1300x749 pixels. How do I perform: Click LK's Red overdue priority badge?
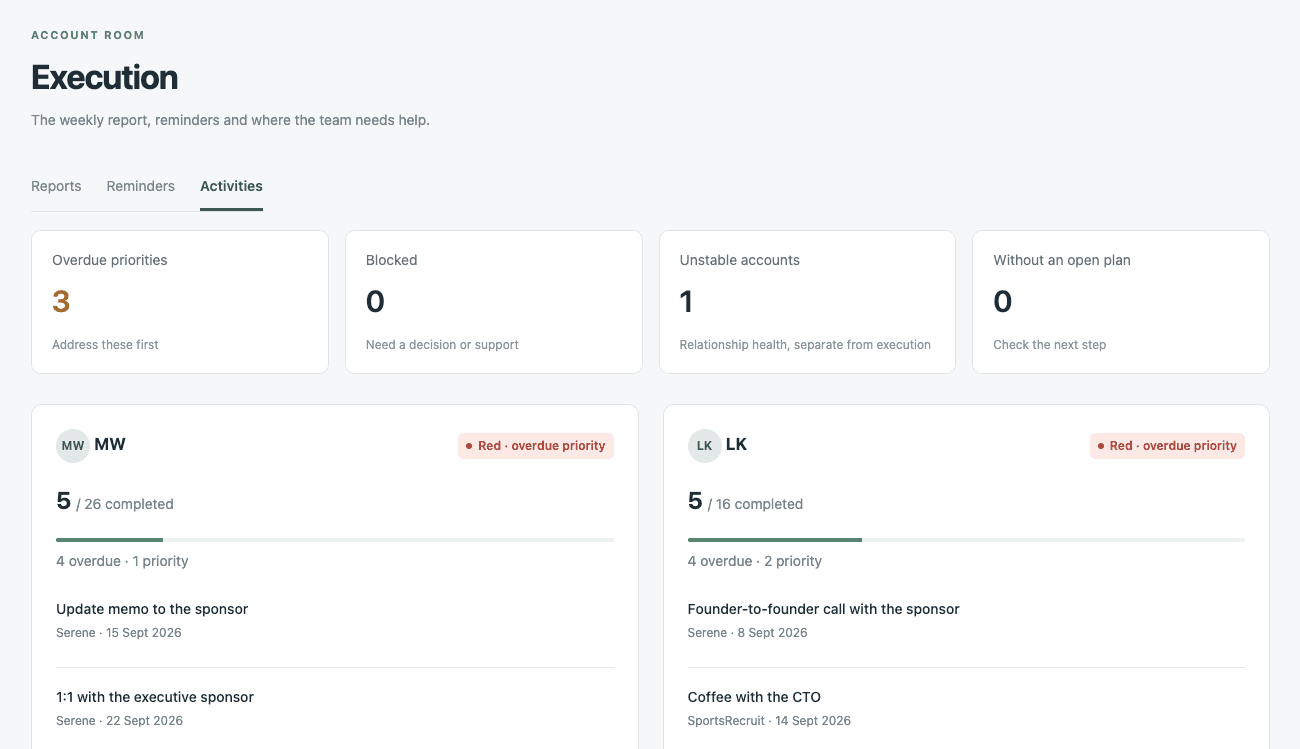tap(1167, 446)
